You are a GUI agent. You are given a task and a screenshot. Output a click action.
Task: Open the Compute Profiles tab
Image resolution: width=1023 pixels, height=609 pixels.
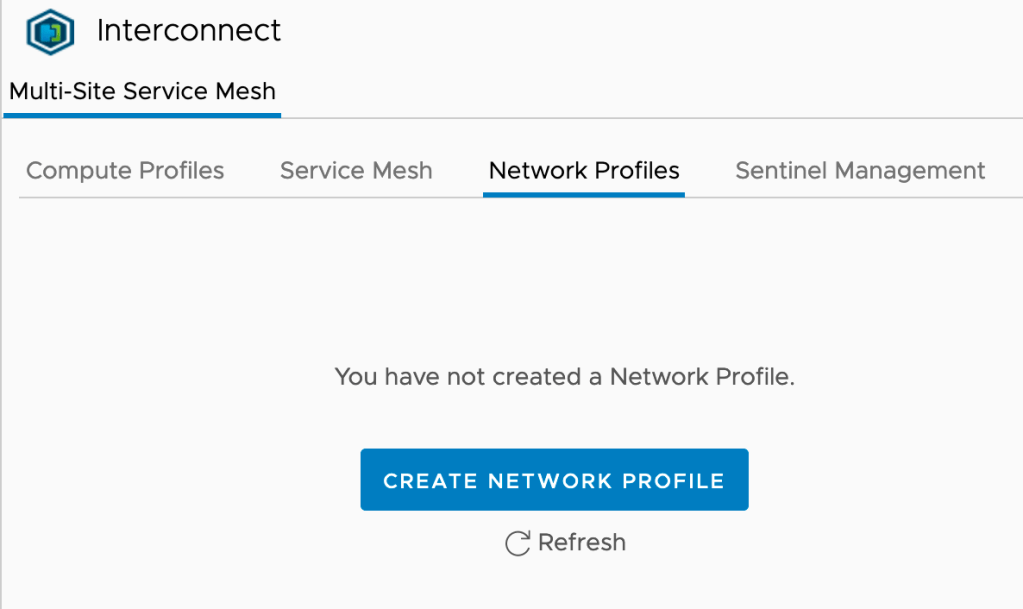pyautogui.click(x=125, y=171)
